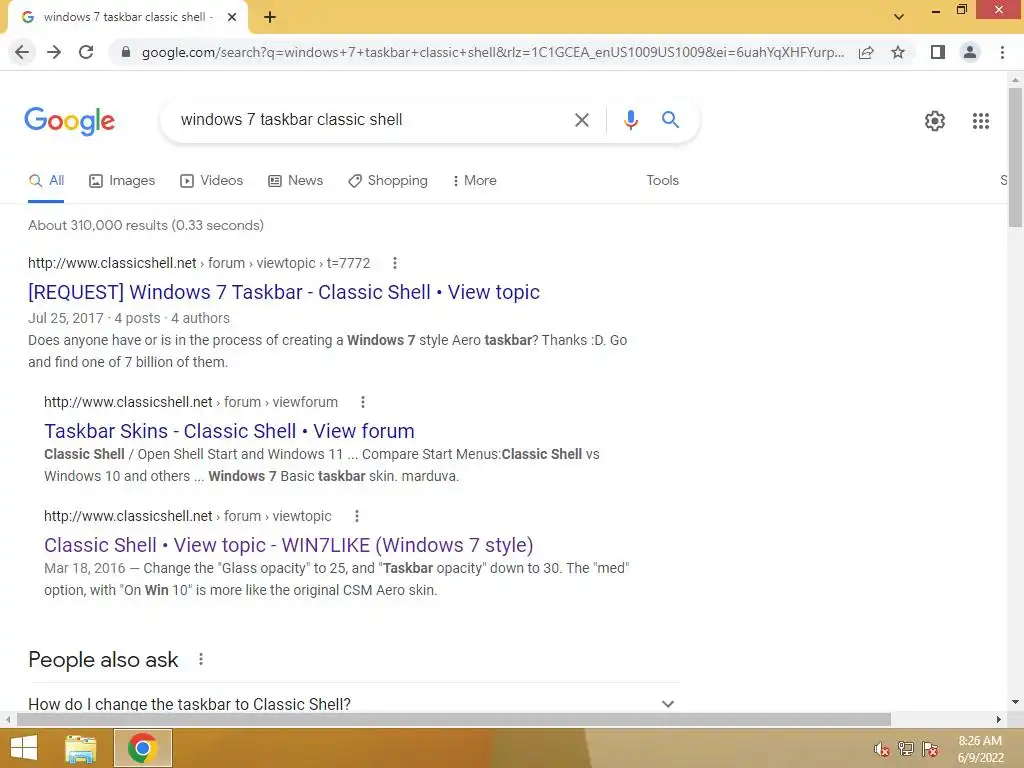Share this page from the address bar
Viewport: 1024px width, 768px height.
click(866, 52)
